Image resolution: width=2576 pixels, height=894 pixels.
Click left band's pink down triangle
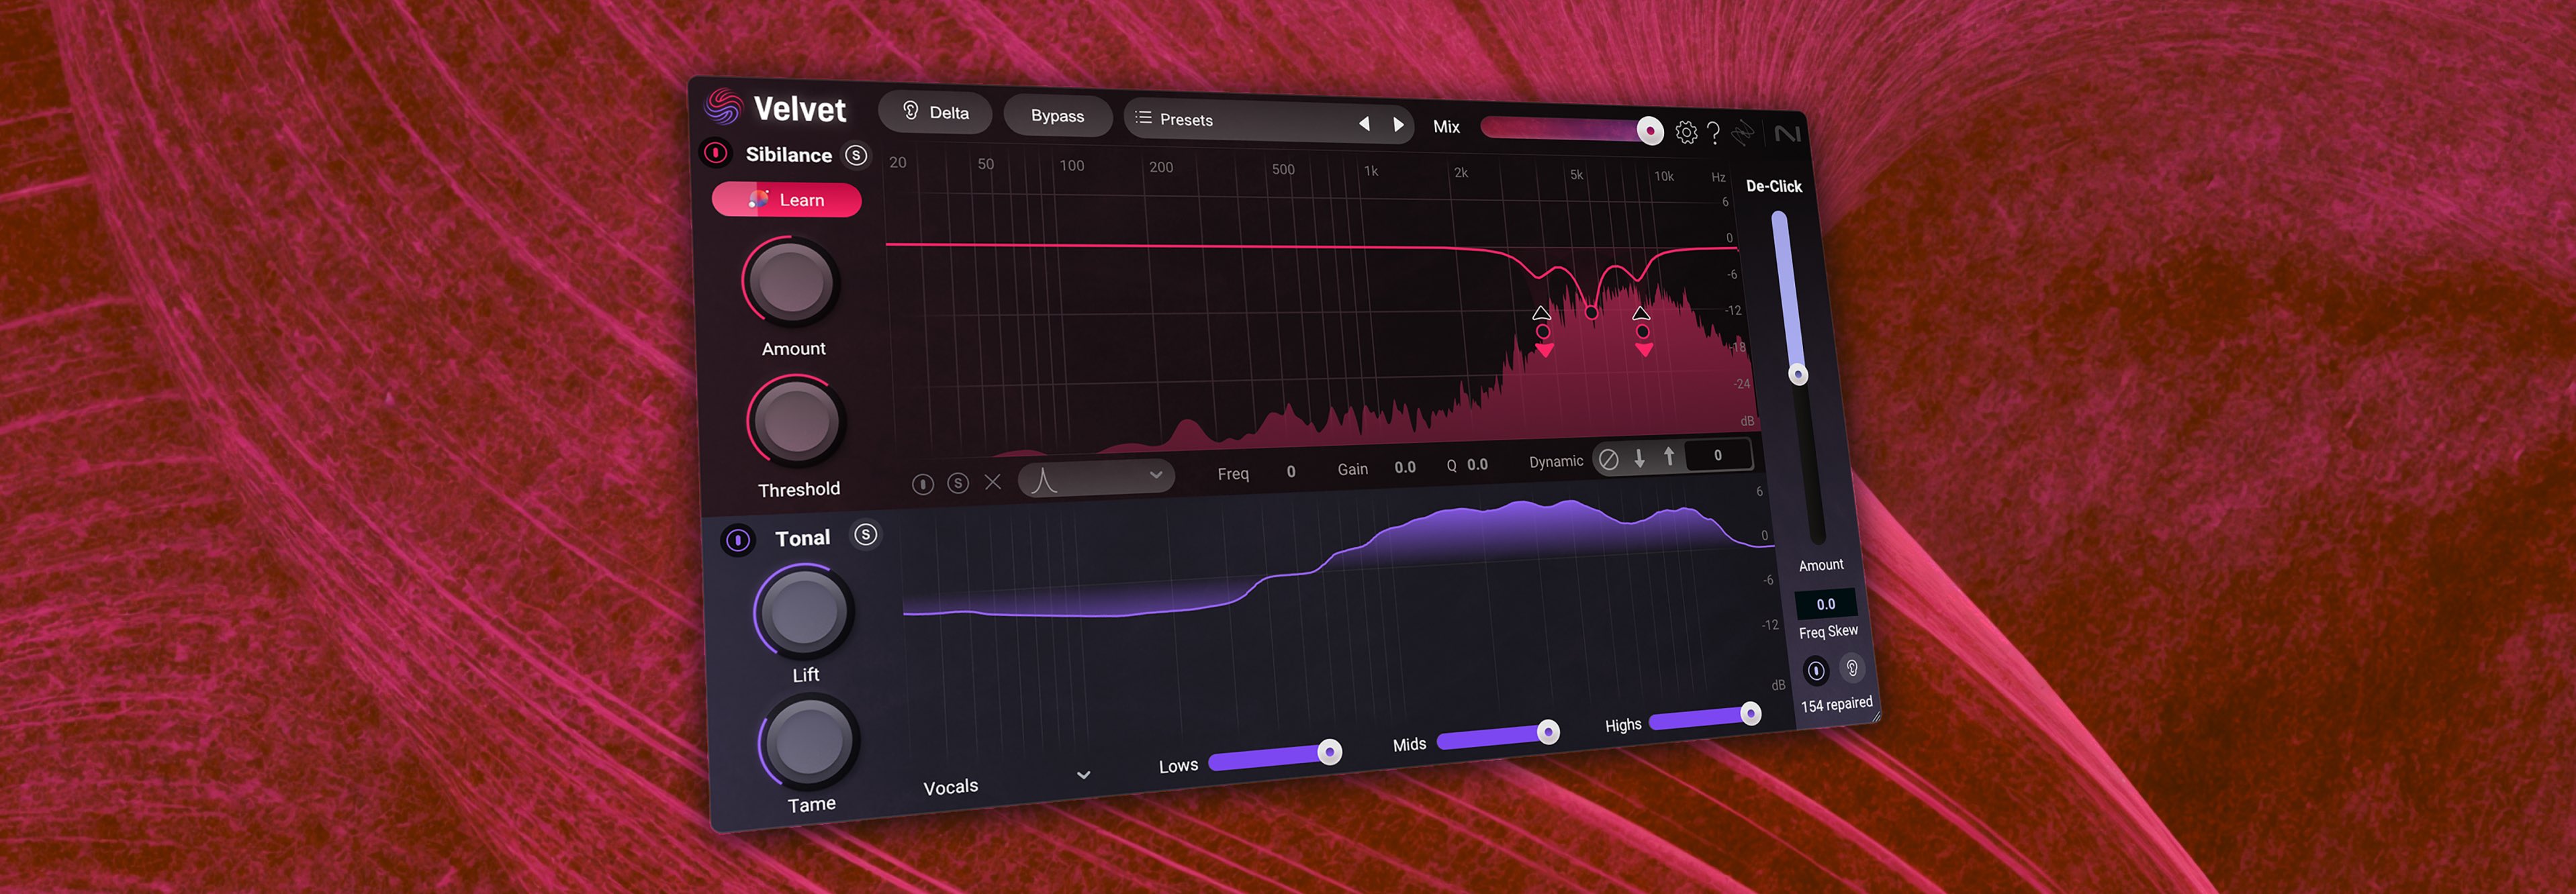(1545, 350)
